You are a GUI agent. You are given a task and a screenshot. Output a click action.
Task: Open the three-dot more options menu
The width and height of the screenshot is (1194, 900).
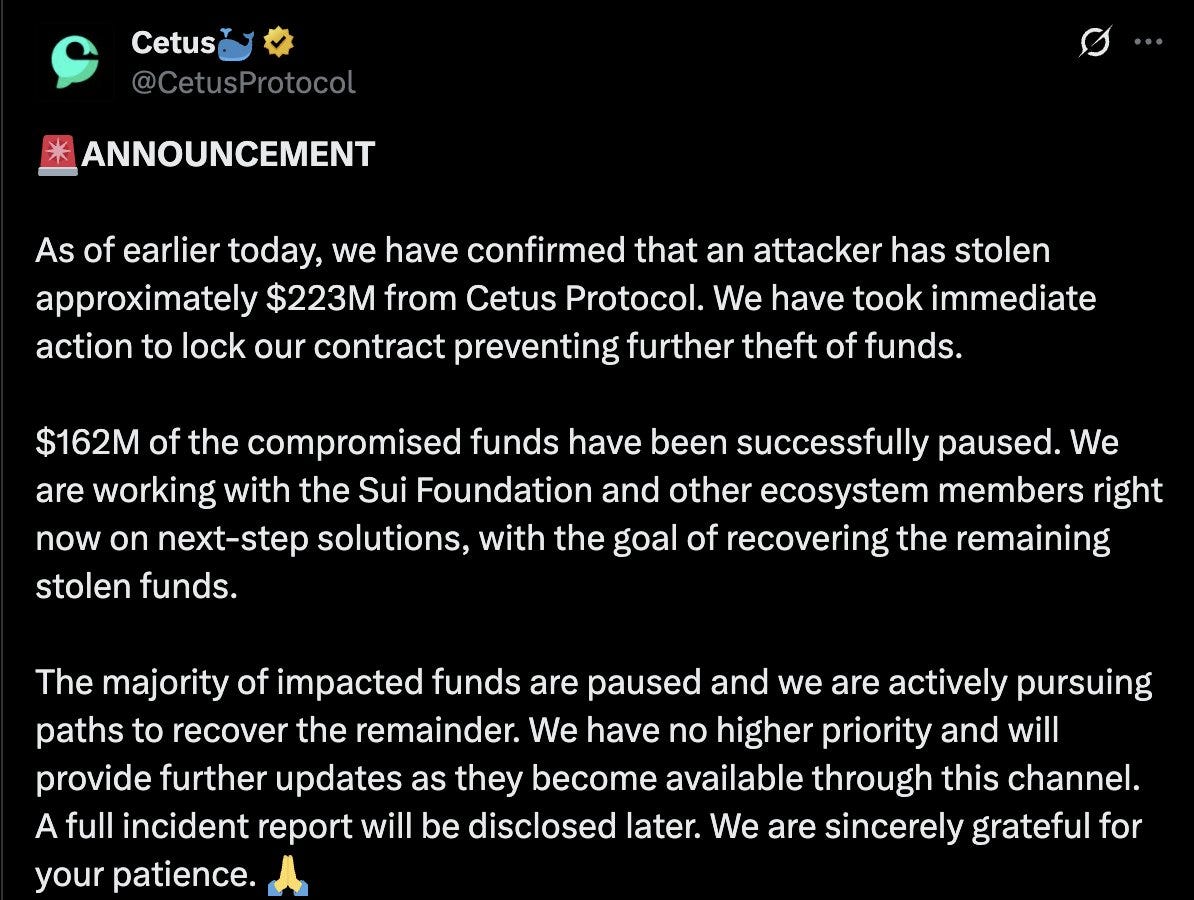point(1148,42)
